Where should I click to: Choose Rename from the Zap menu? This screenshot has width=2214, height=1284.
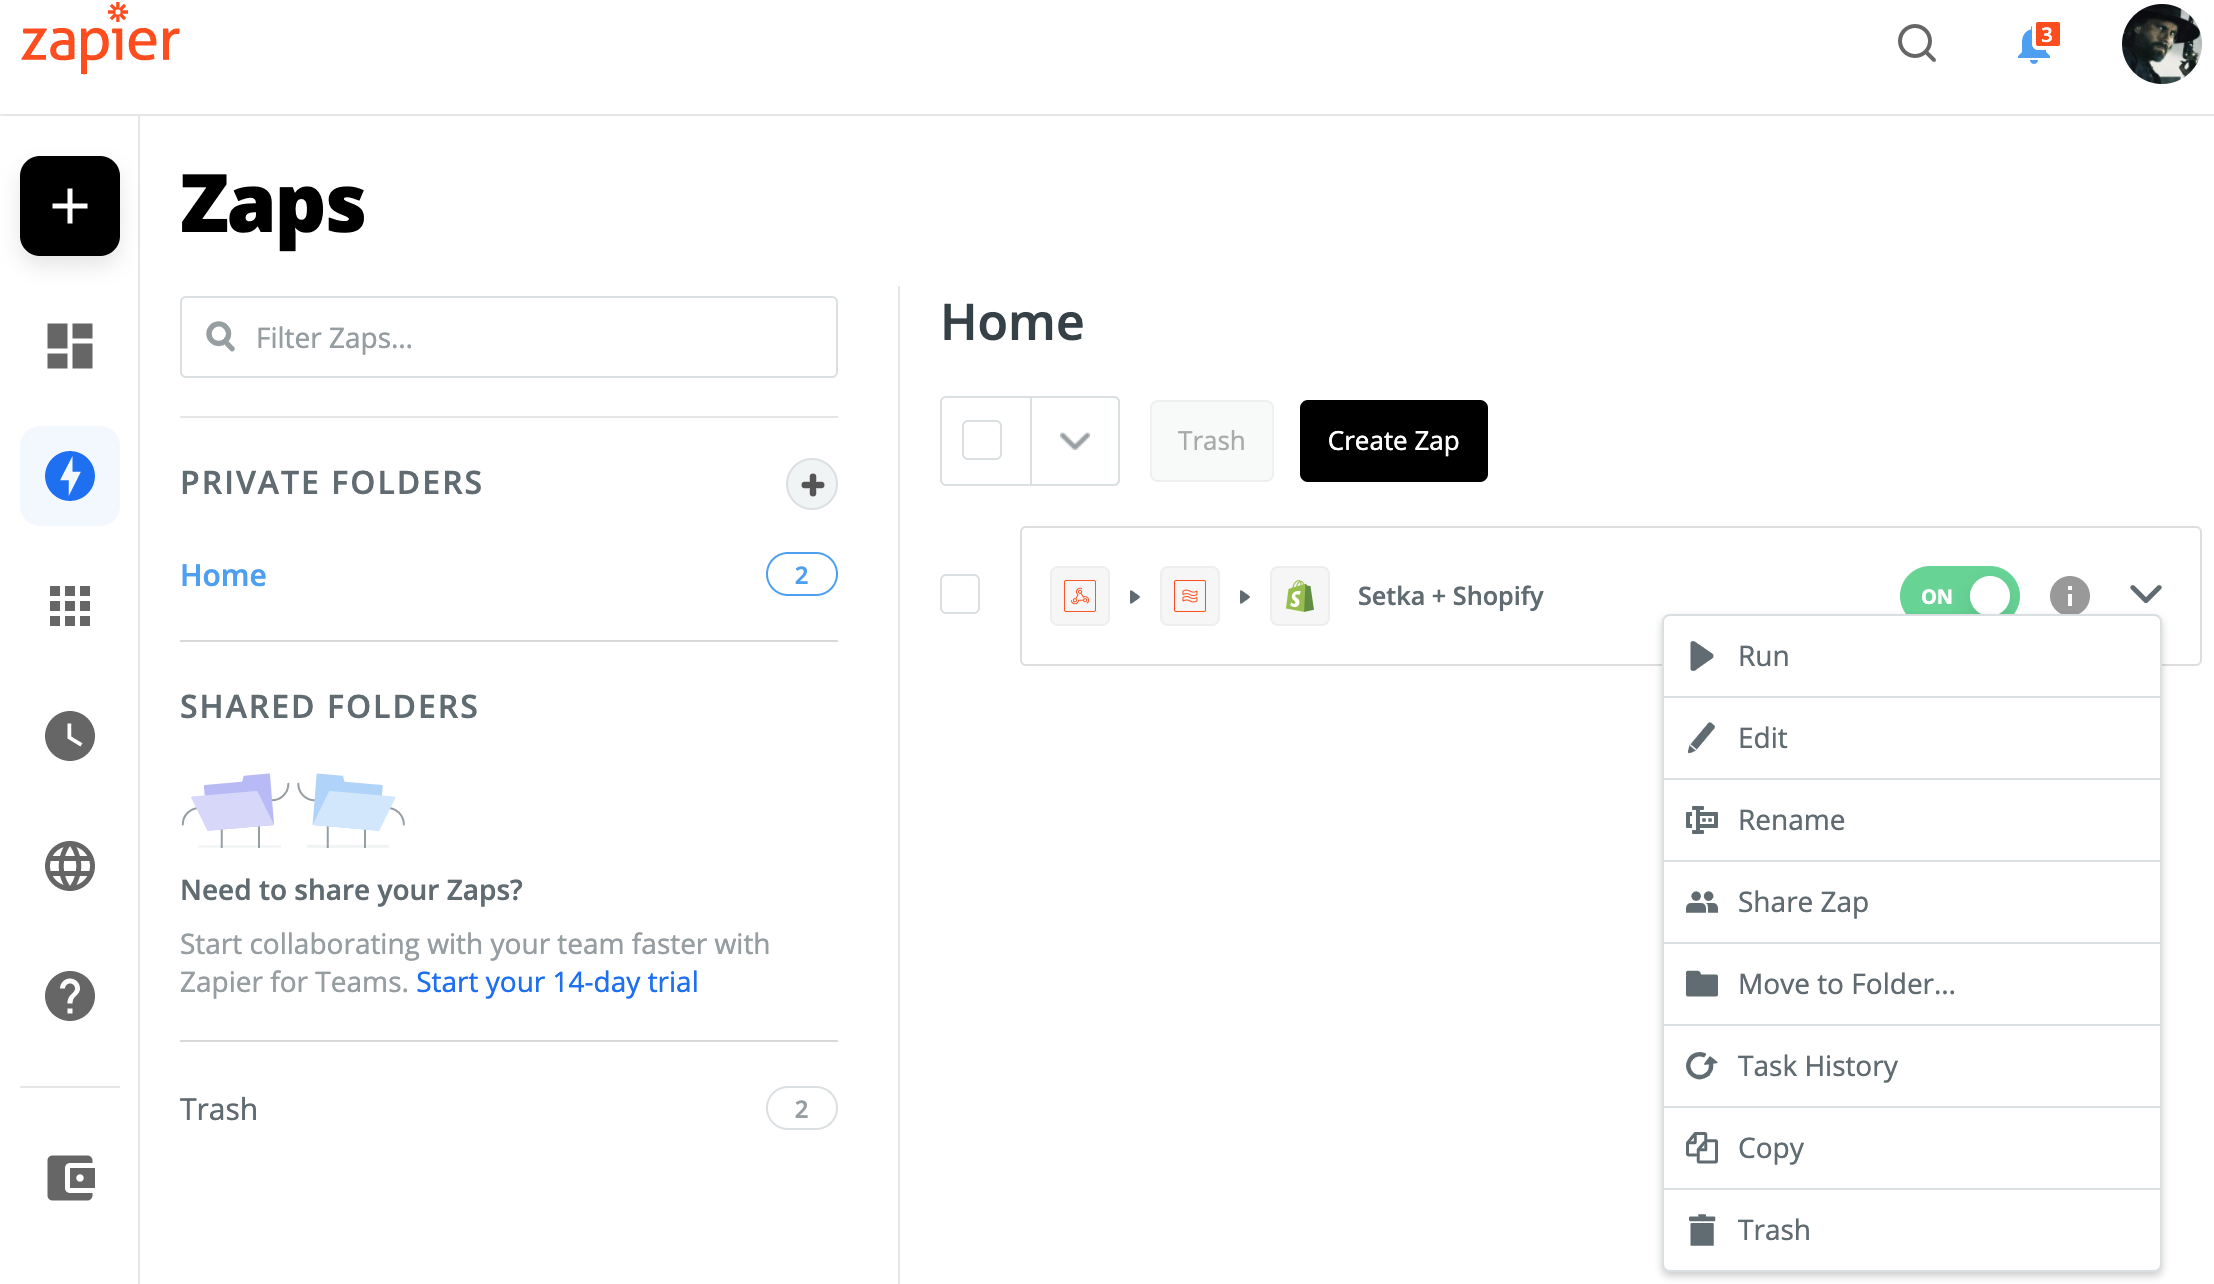1790,820
